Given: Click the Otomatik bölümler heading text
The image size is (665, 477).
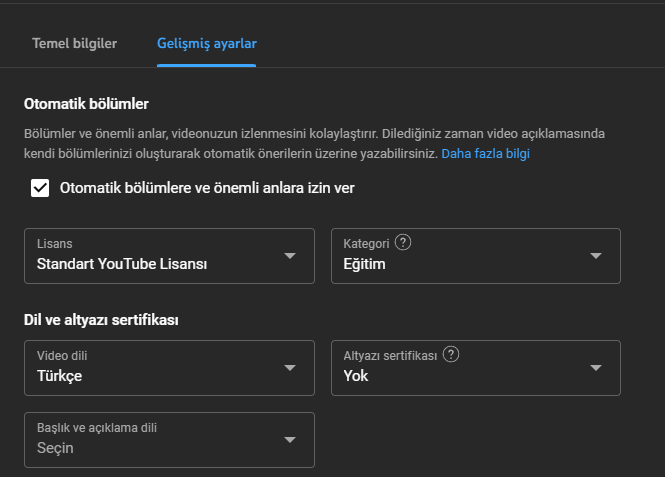Looking at the screenshot, I should [86, 104].
